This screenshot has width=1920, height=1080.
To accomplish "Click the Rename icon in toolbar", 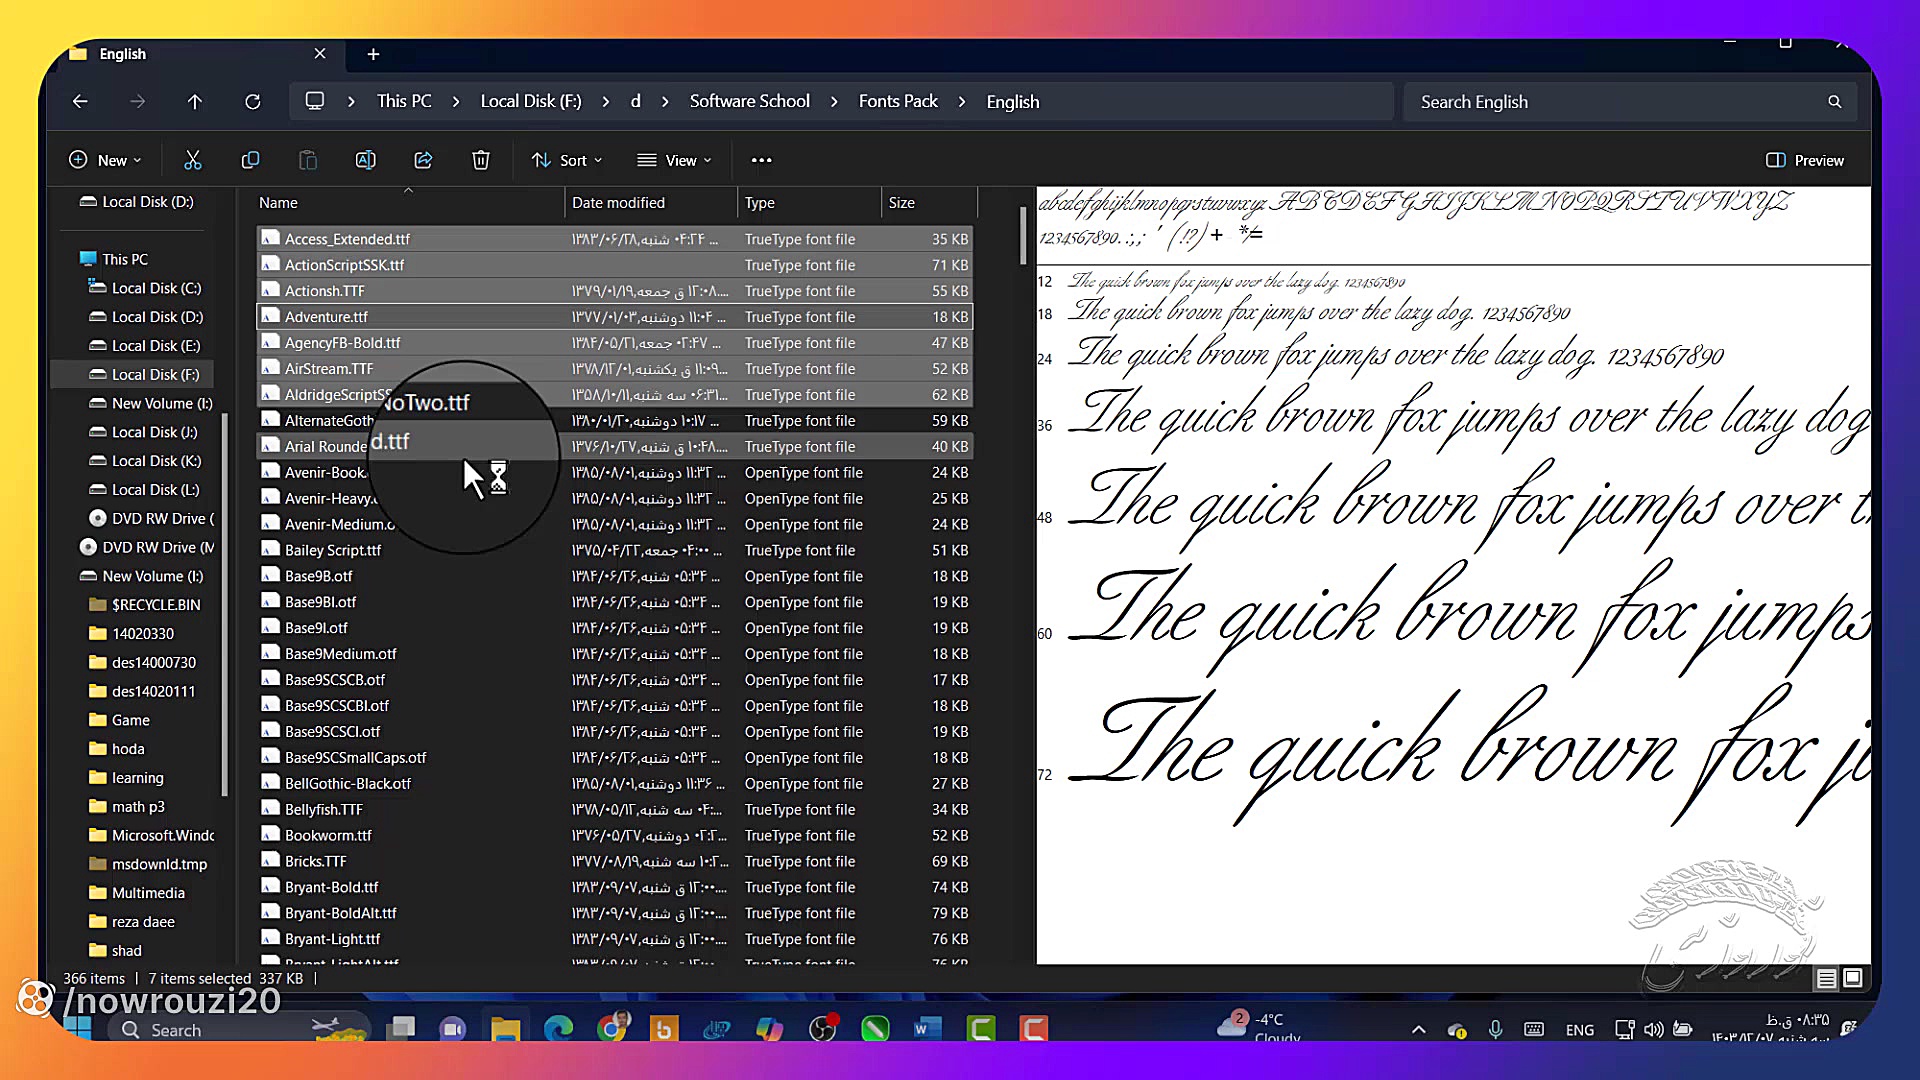I will [x=365, y=160].
